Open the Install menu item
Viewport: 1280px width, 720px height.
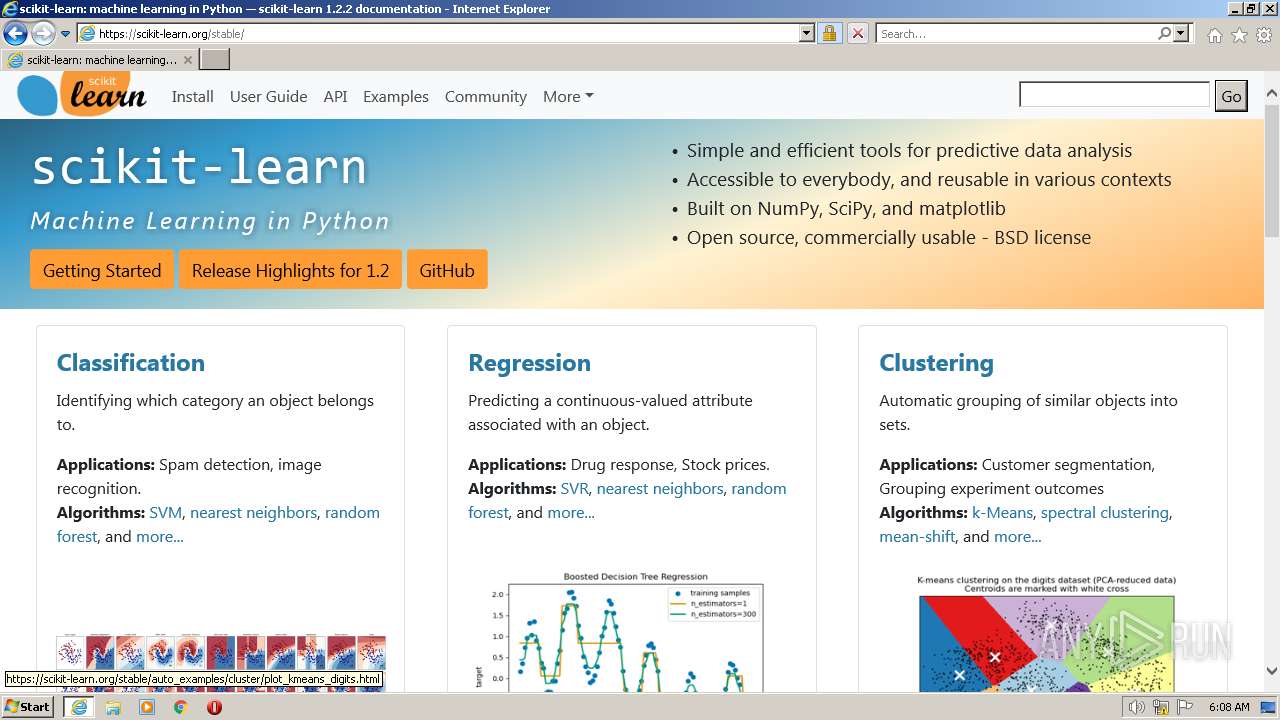193,97
